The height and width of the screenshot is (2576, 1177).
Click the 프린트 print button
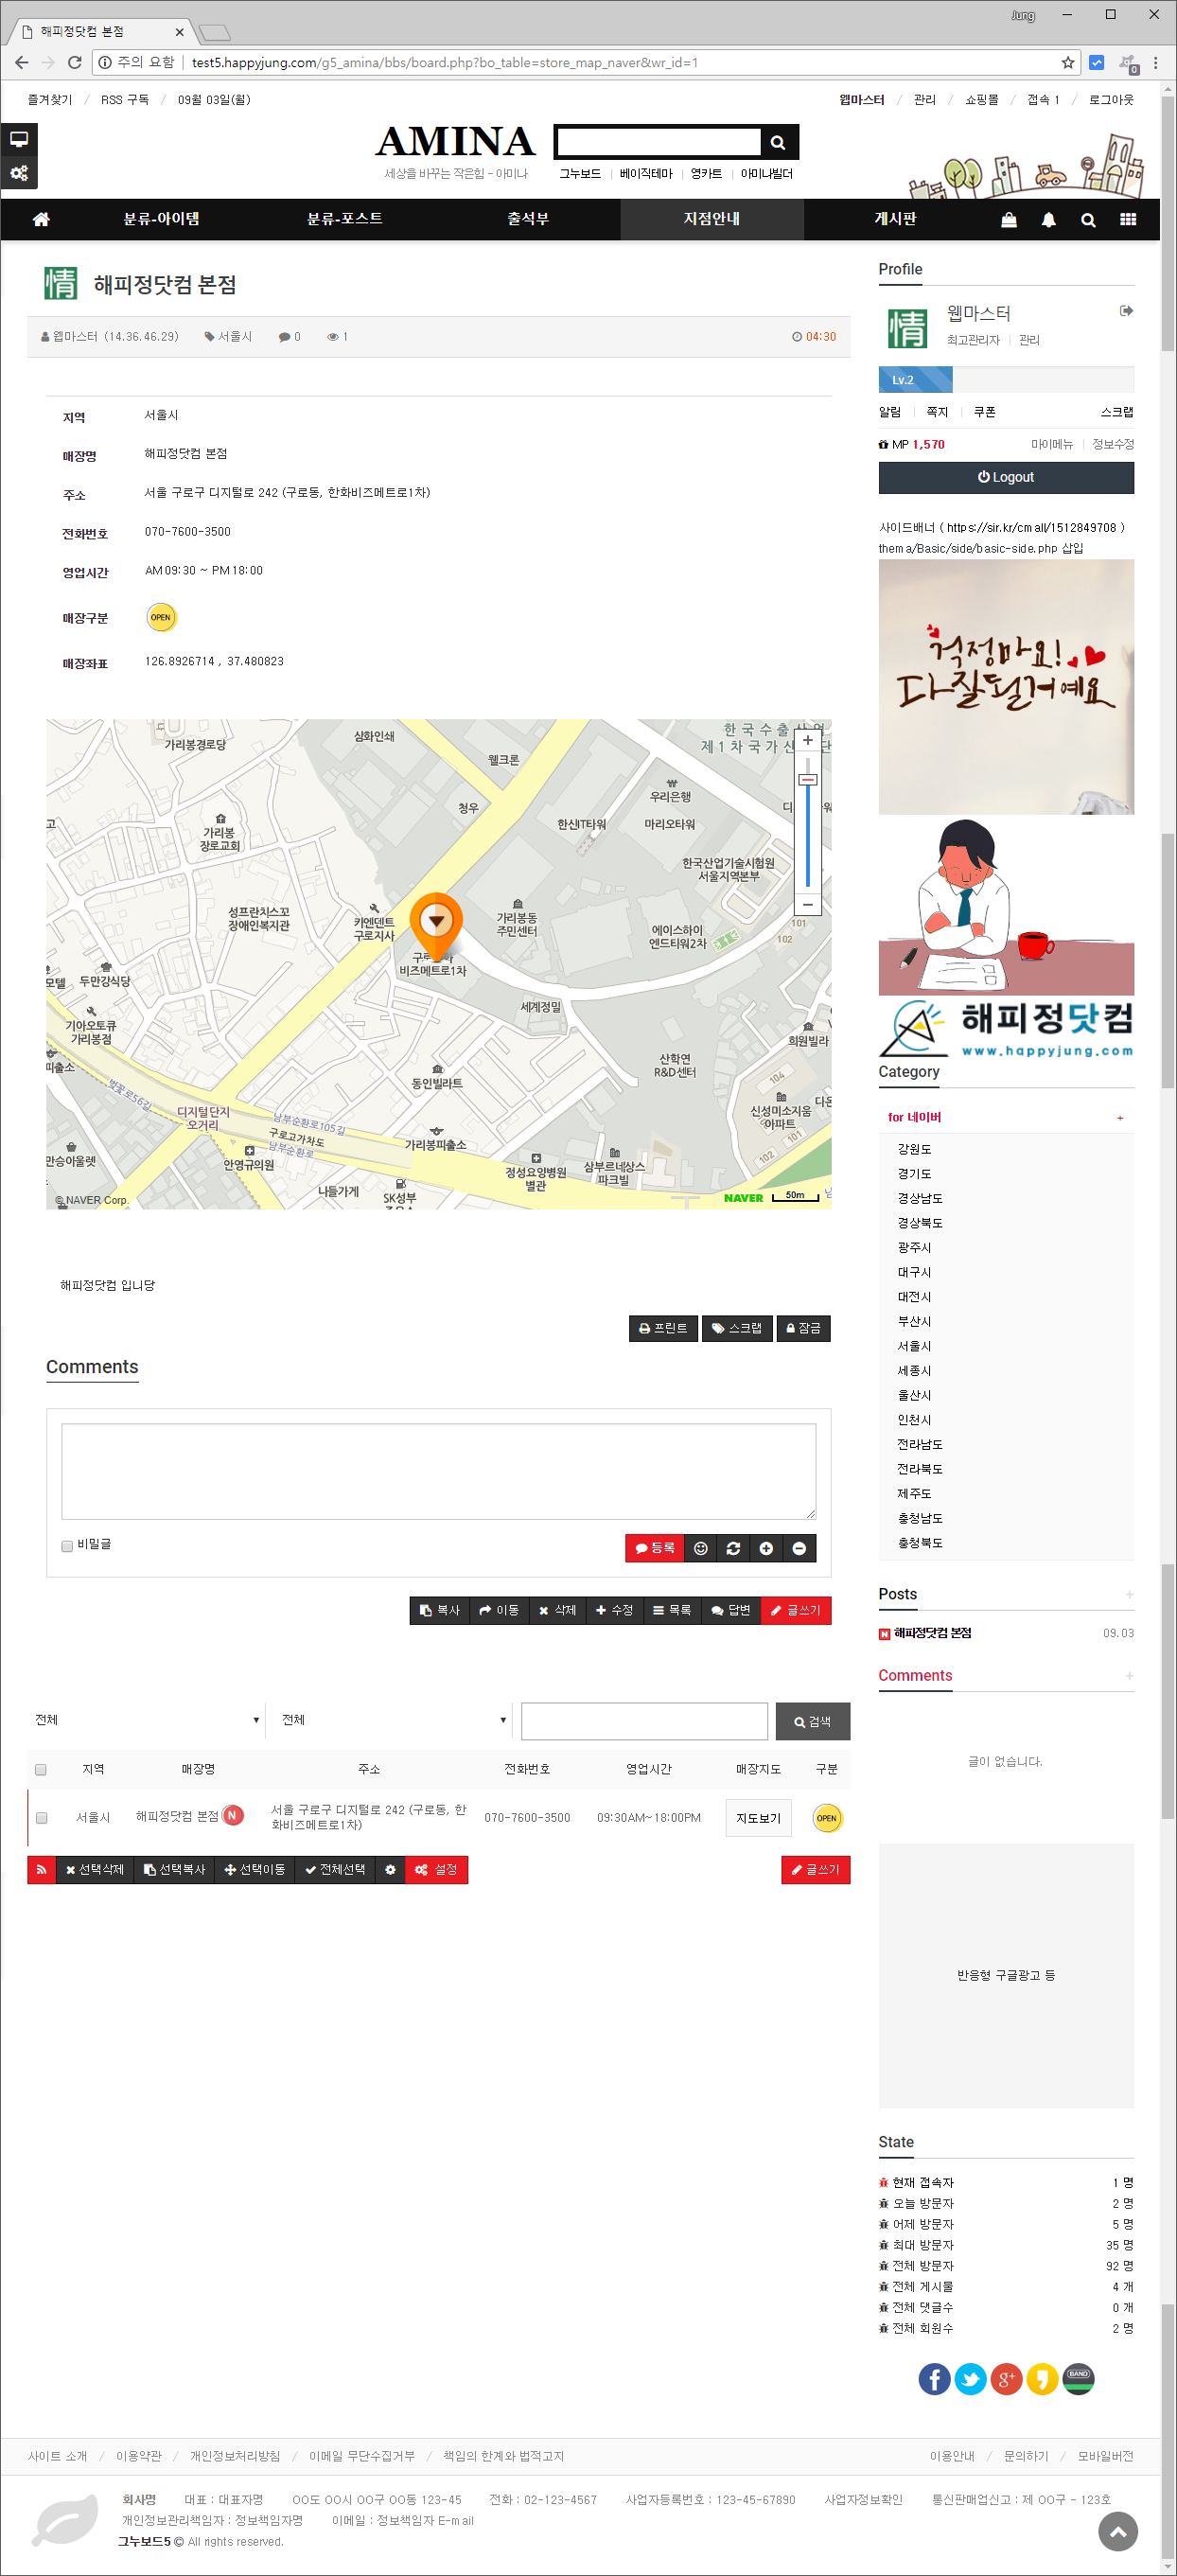(663, 1328)
